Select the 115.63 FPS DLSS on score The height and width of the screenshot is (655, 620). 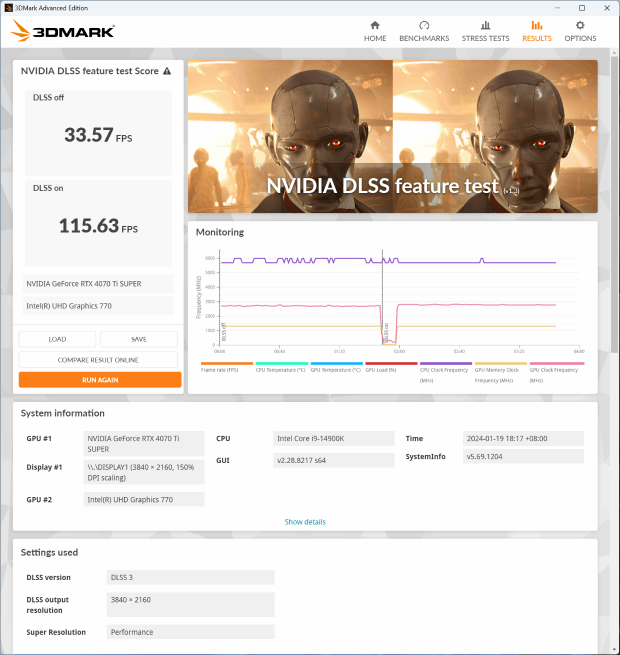98,226
